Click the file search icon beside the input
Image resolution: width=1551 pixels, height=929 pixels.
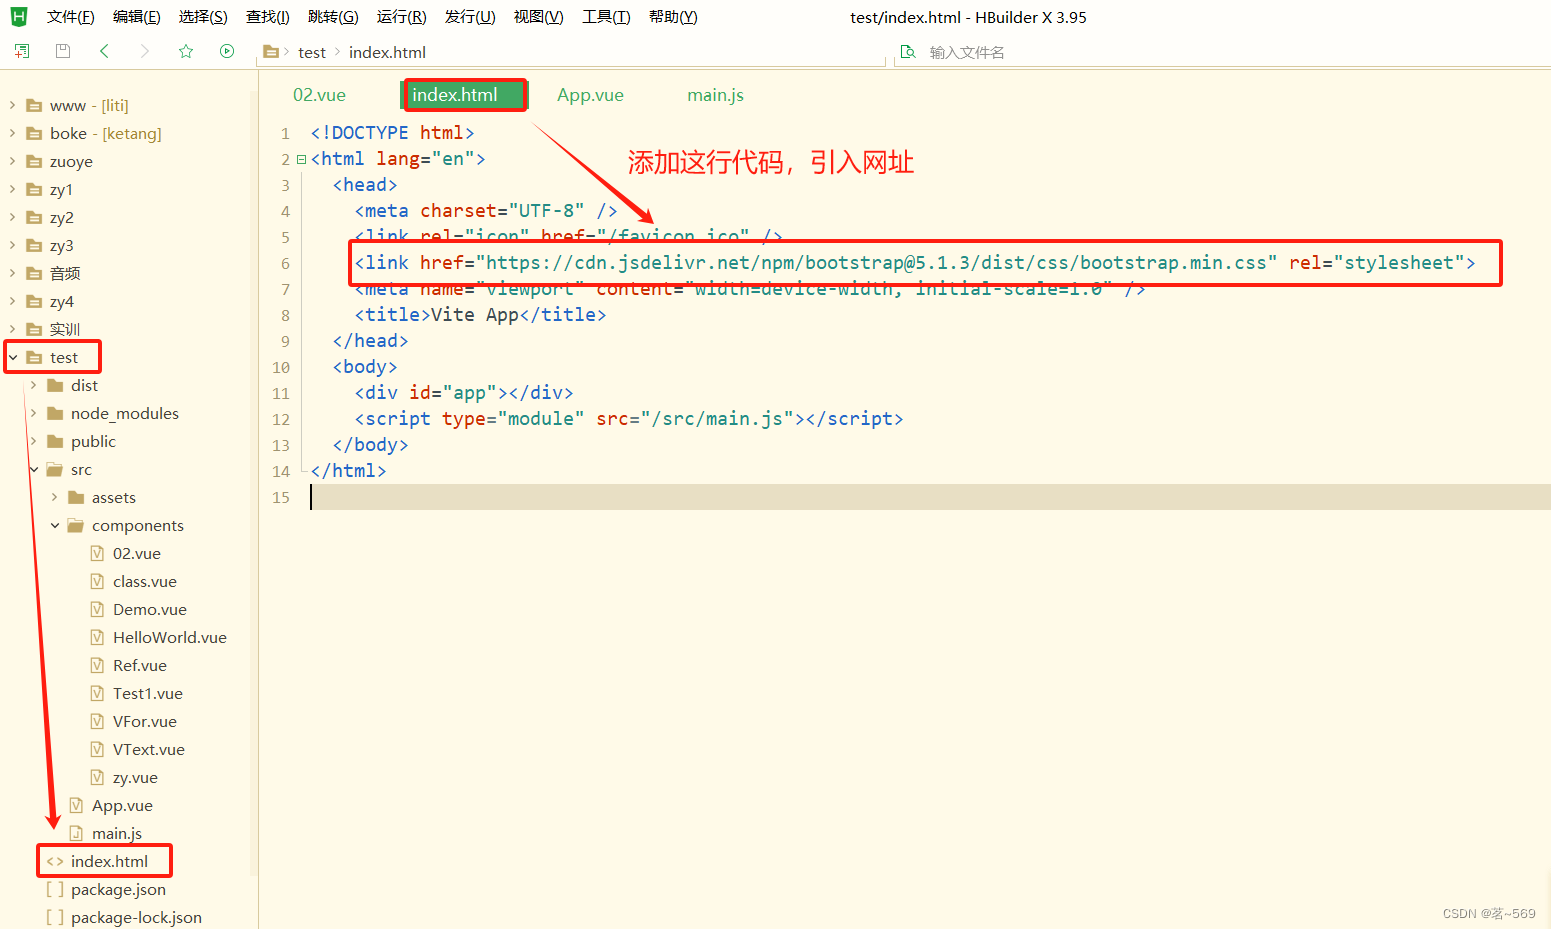click(x=908, y=52)
